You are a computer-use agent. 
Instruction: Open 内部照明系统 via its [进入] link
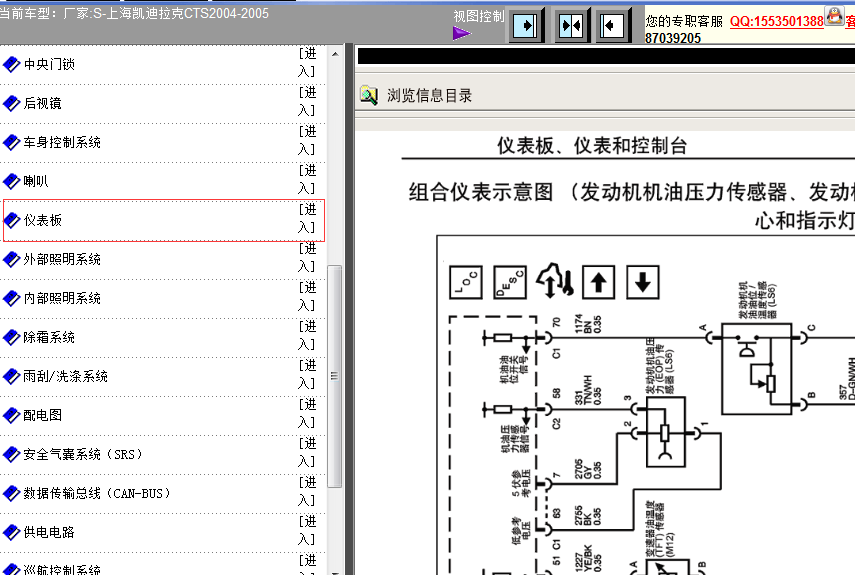pyautogui.click(x=307, y=296)
